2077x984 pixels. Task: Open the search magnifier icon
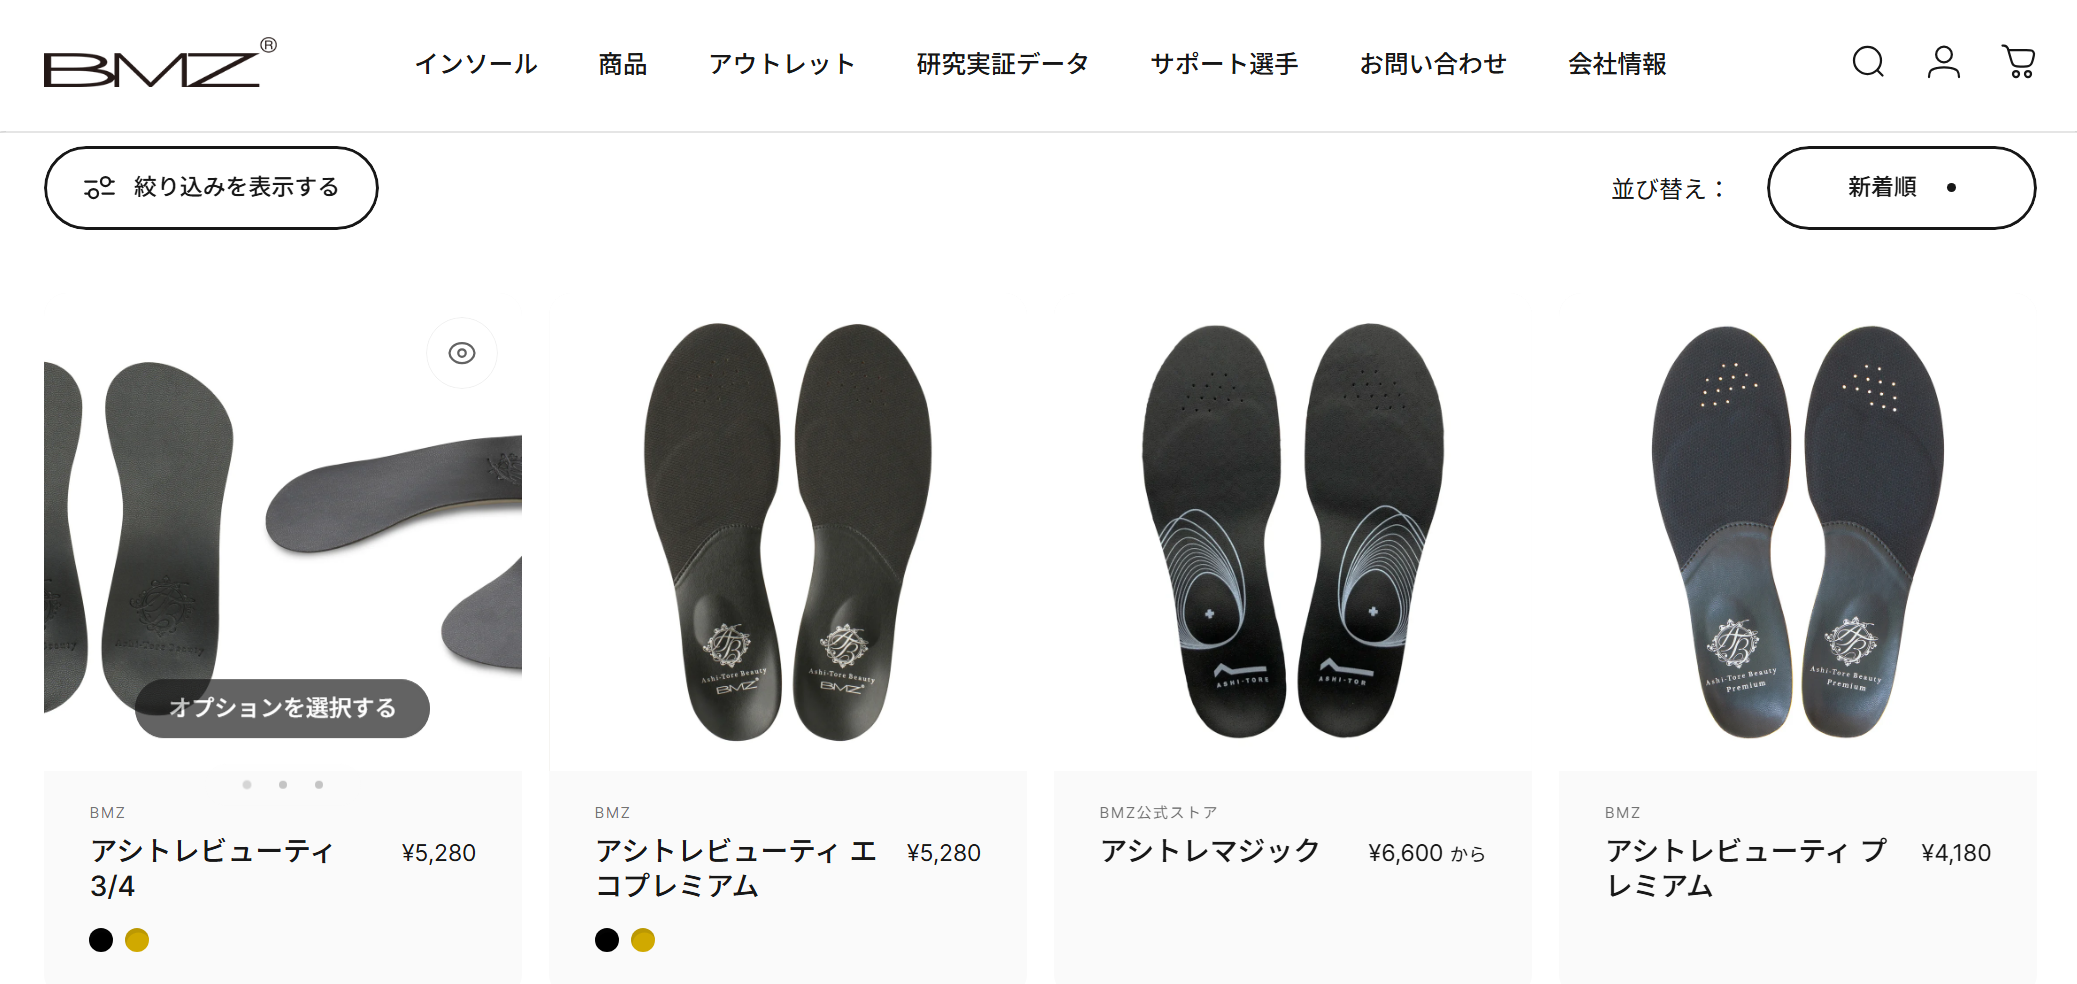point(1868,62)
